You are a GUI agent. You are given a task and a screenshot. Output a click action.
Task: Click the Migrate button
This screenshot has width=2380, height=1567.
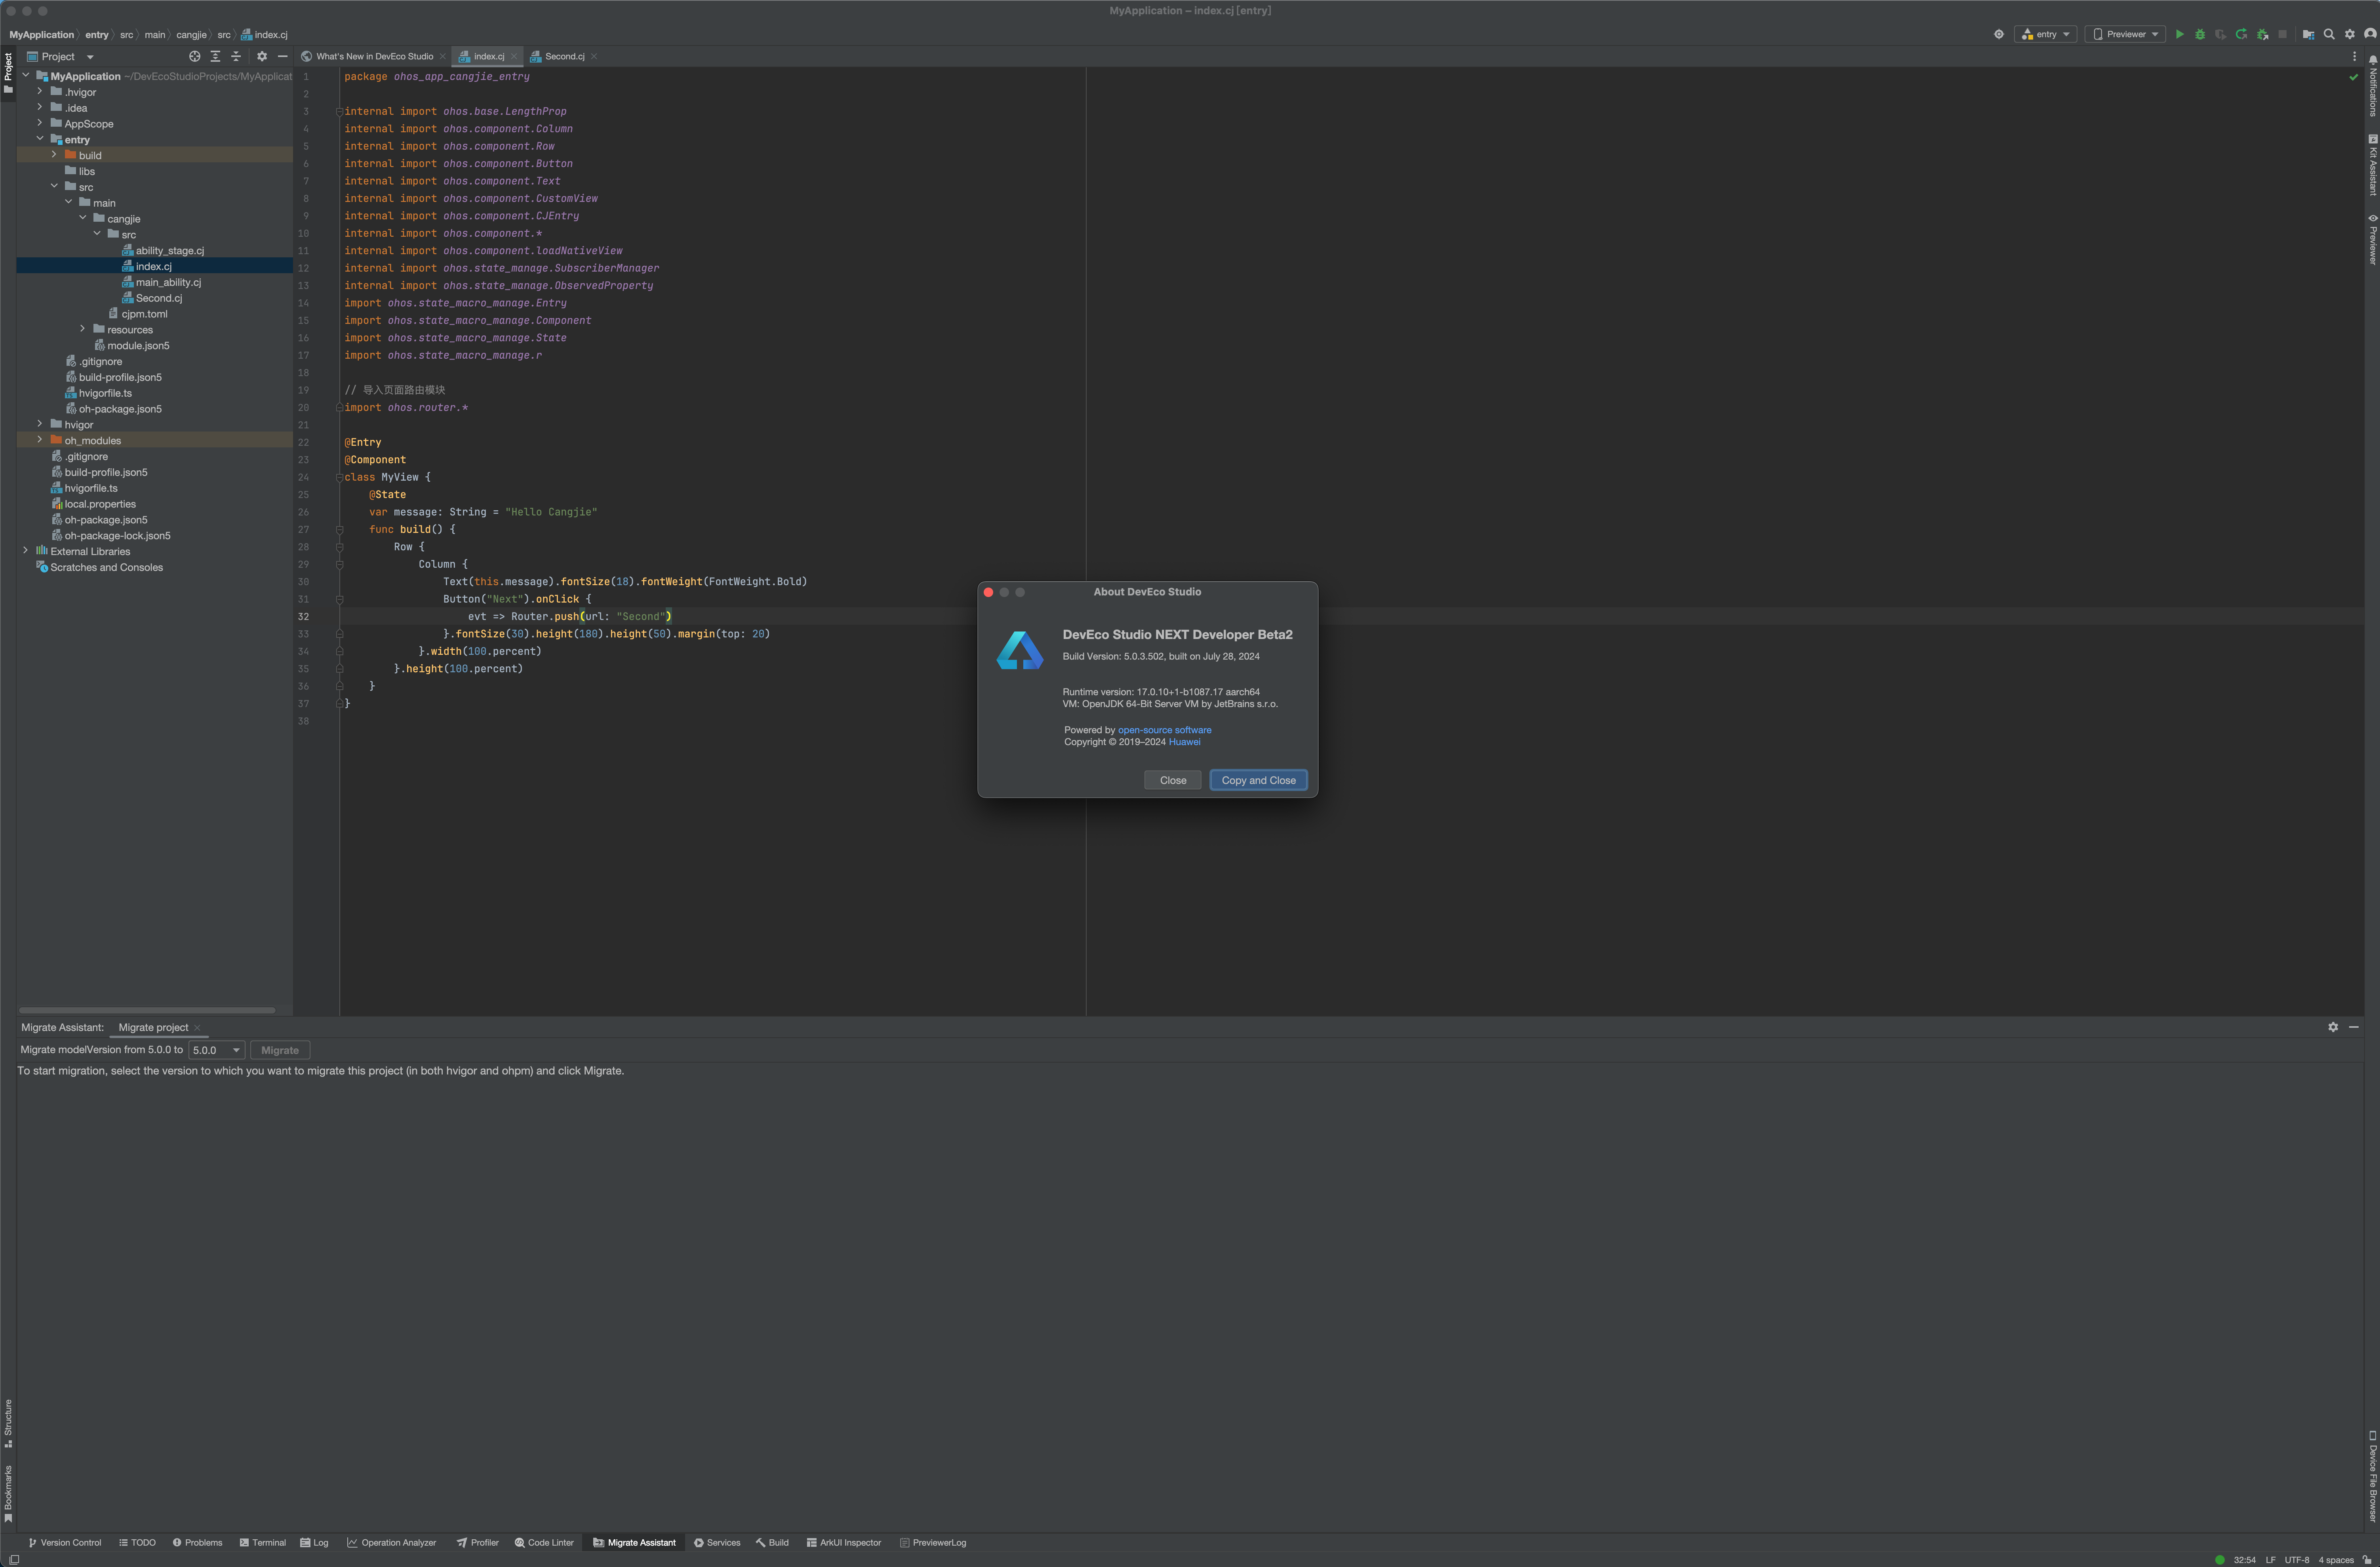280,1050
